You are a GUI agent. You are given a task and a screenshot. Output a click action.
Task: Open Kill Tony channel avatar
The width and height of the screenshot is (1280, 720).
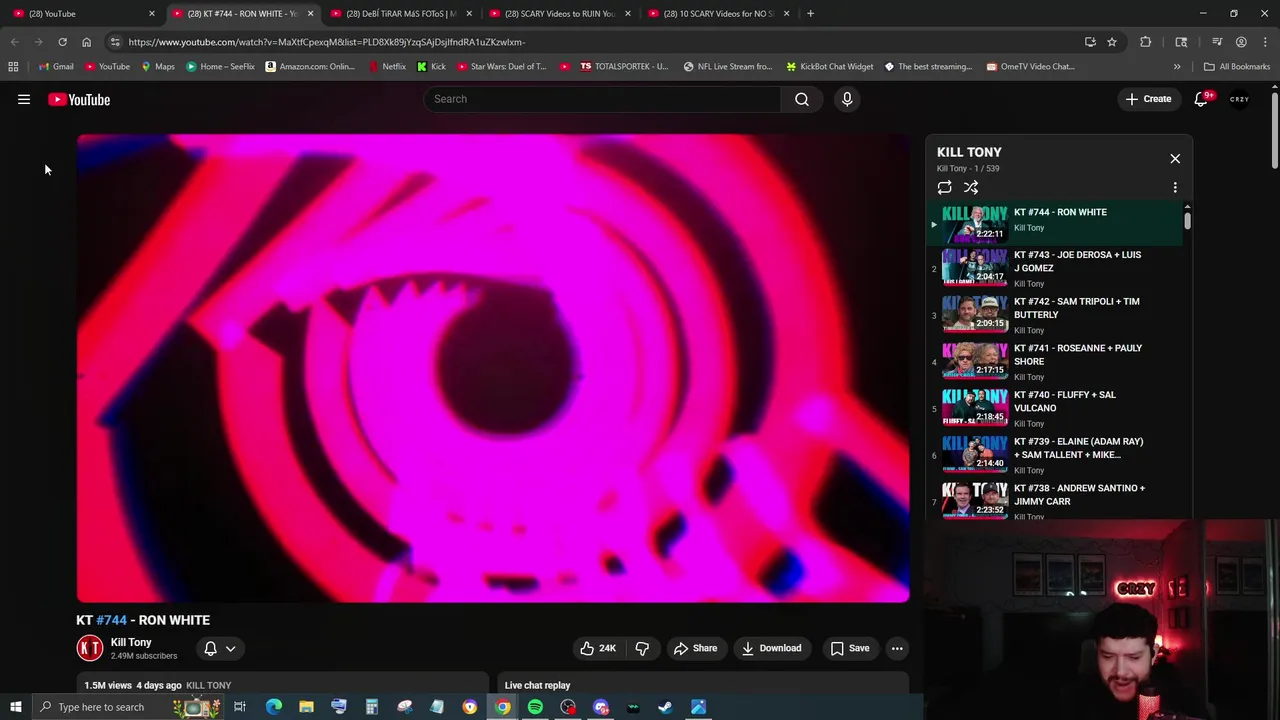tap(90, 648)
